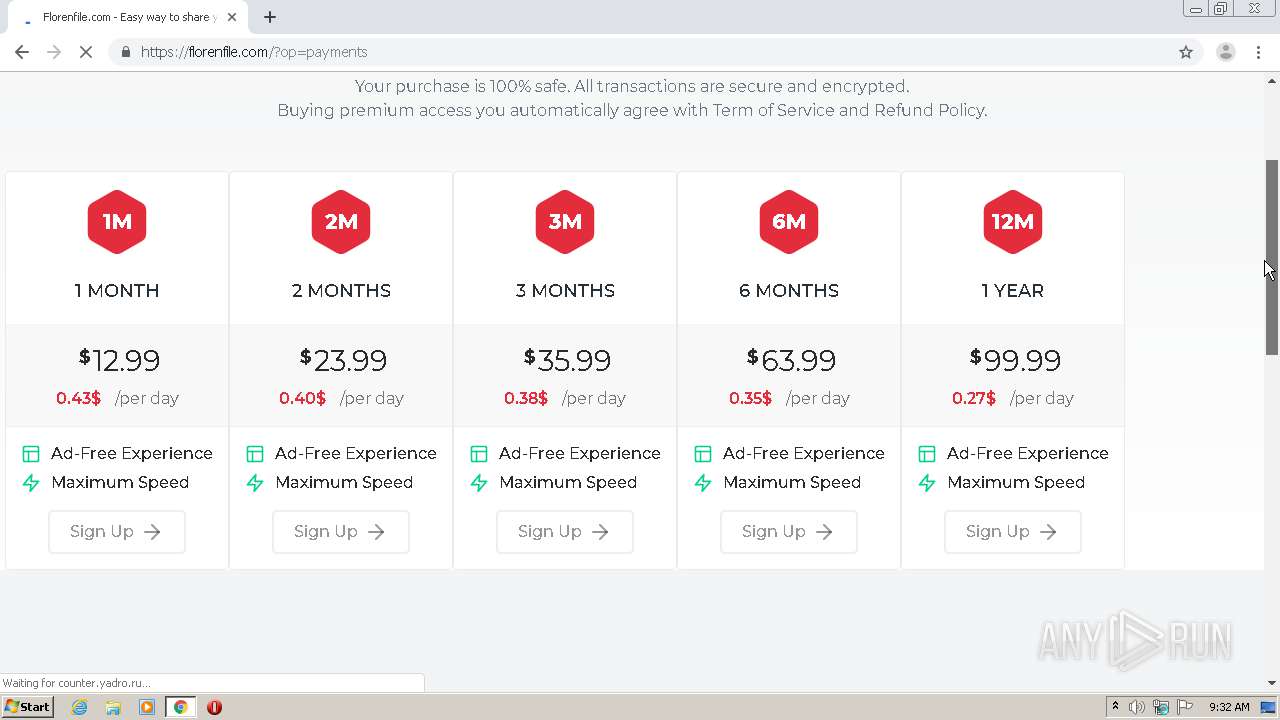Sign Up for the 1 Year plan

coord(1013,532)
